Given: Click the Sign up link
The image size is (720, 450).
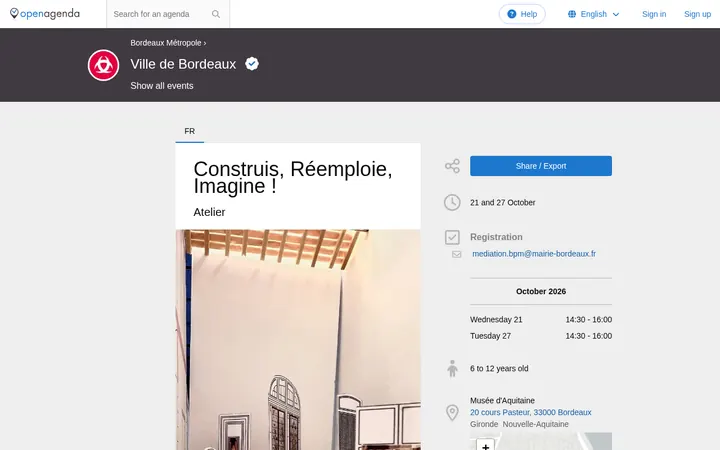Looking at the screenshot, I should pyautogui.click(x=697, y=14).
